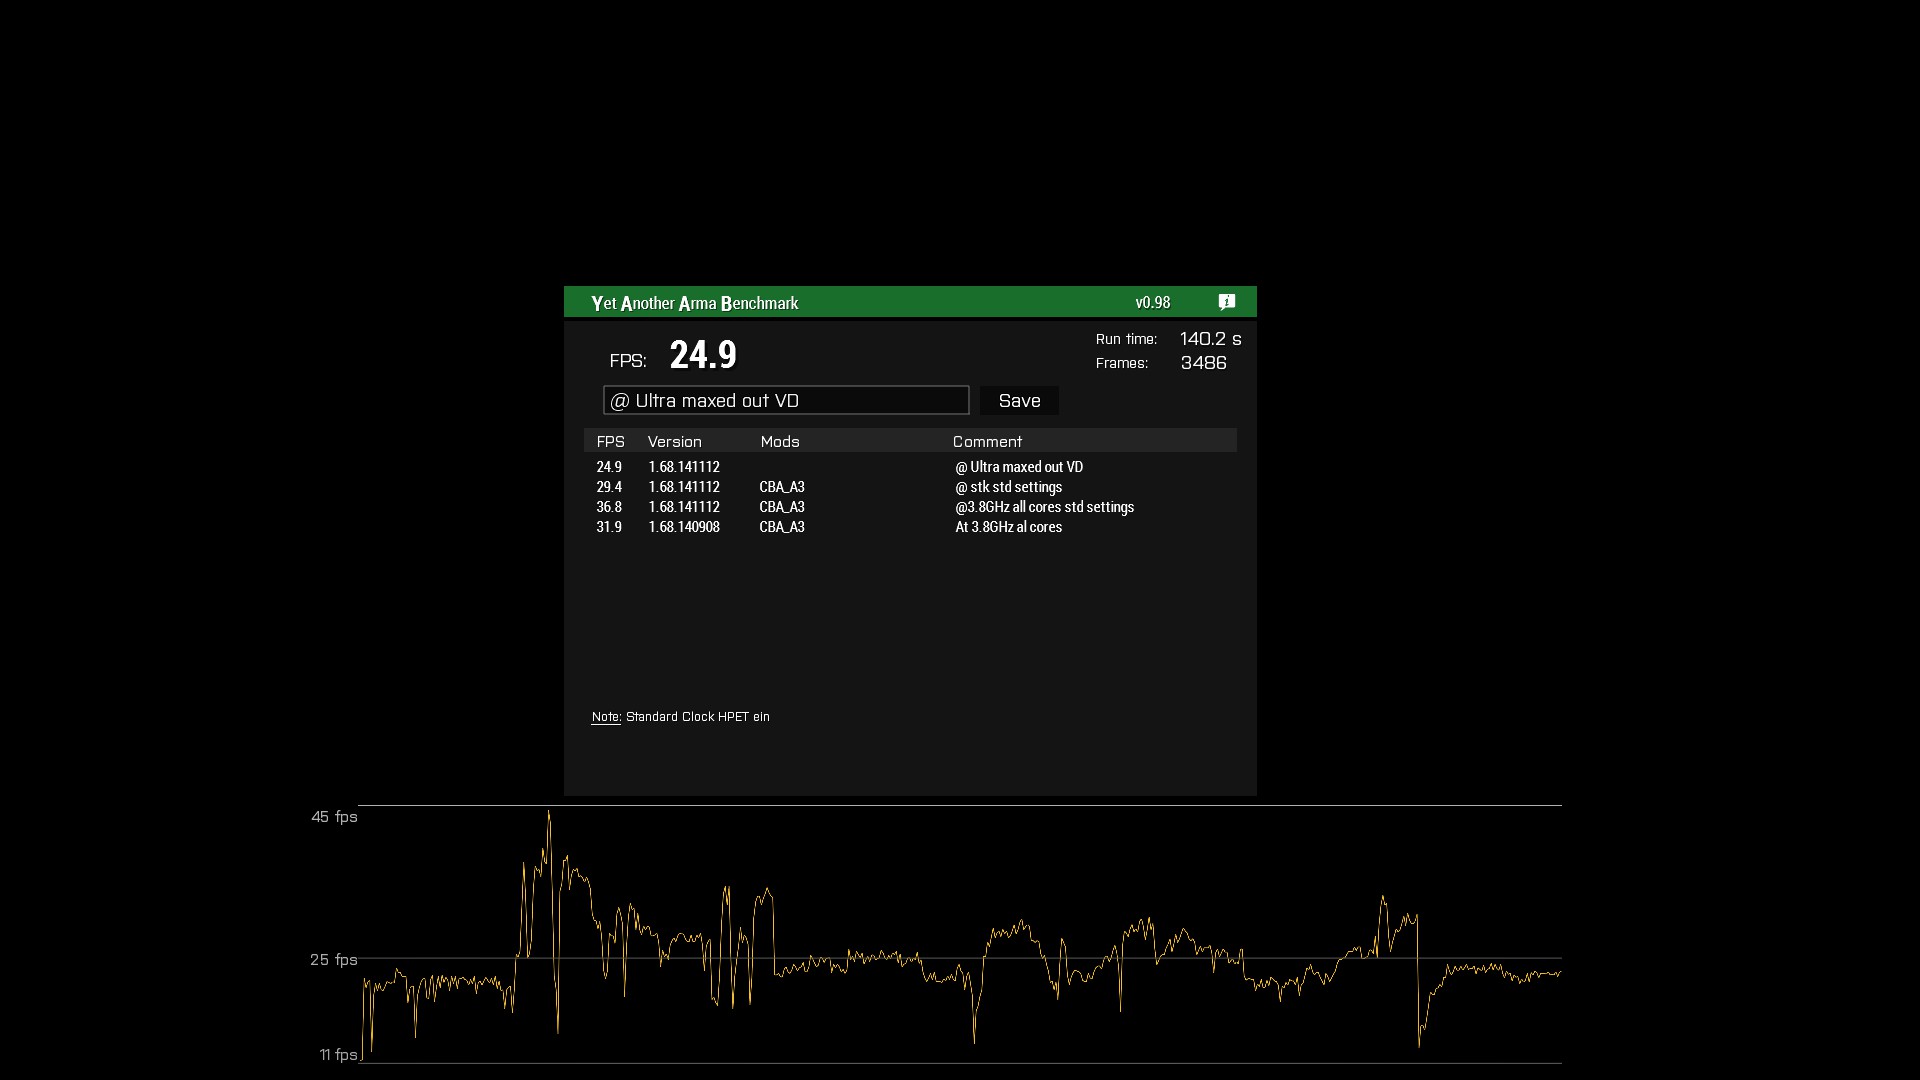
Task: Select the 24.9 FPS result row
Action: 910,467
